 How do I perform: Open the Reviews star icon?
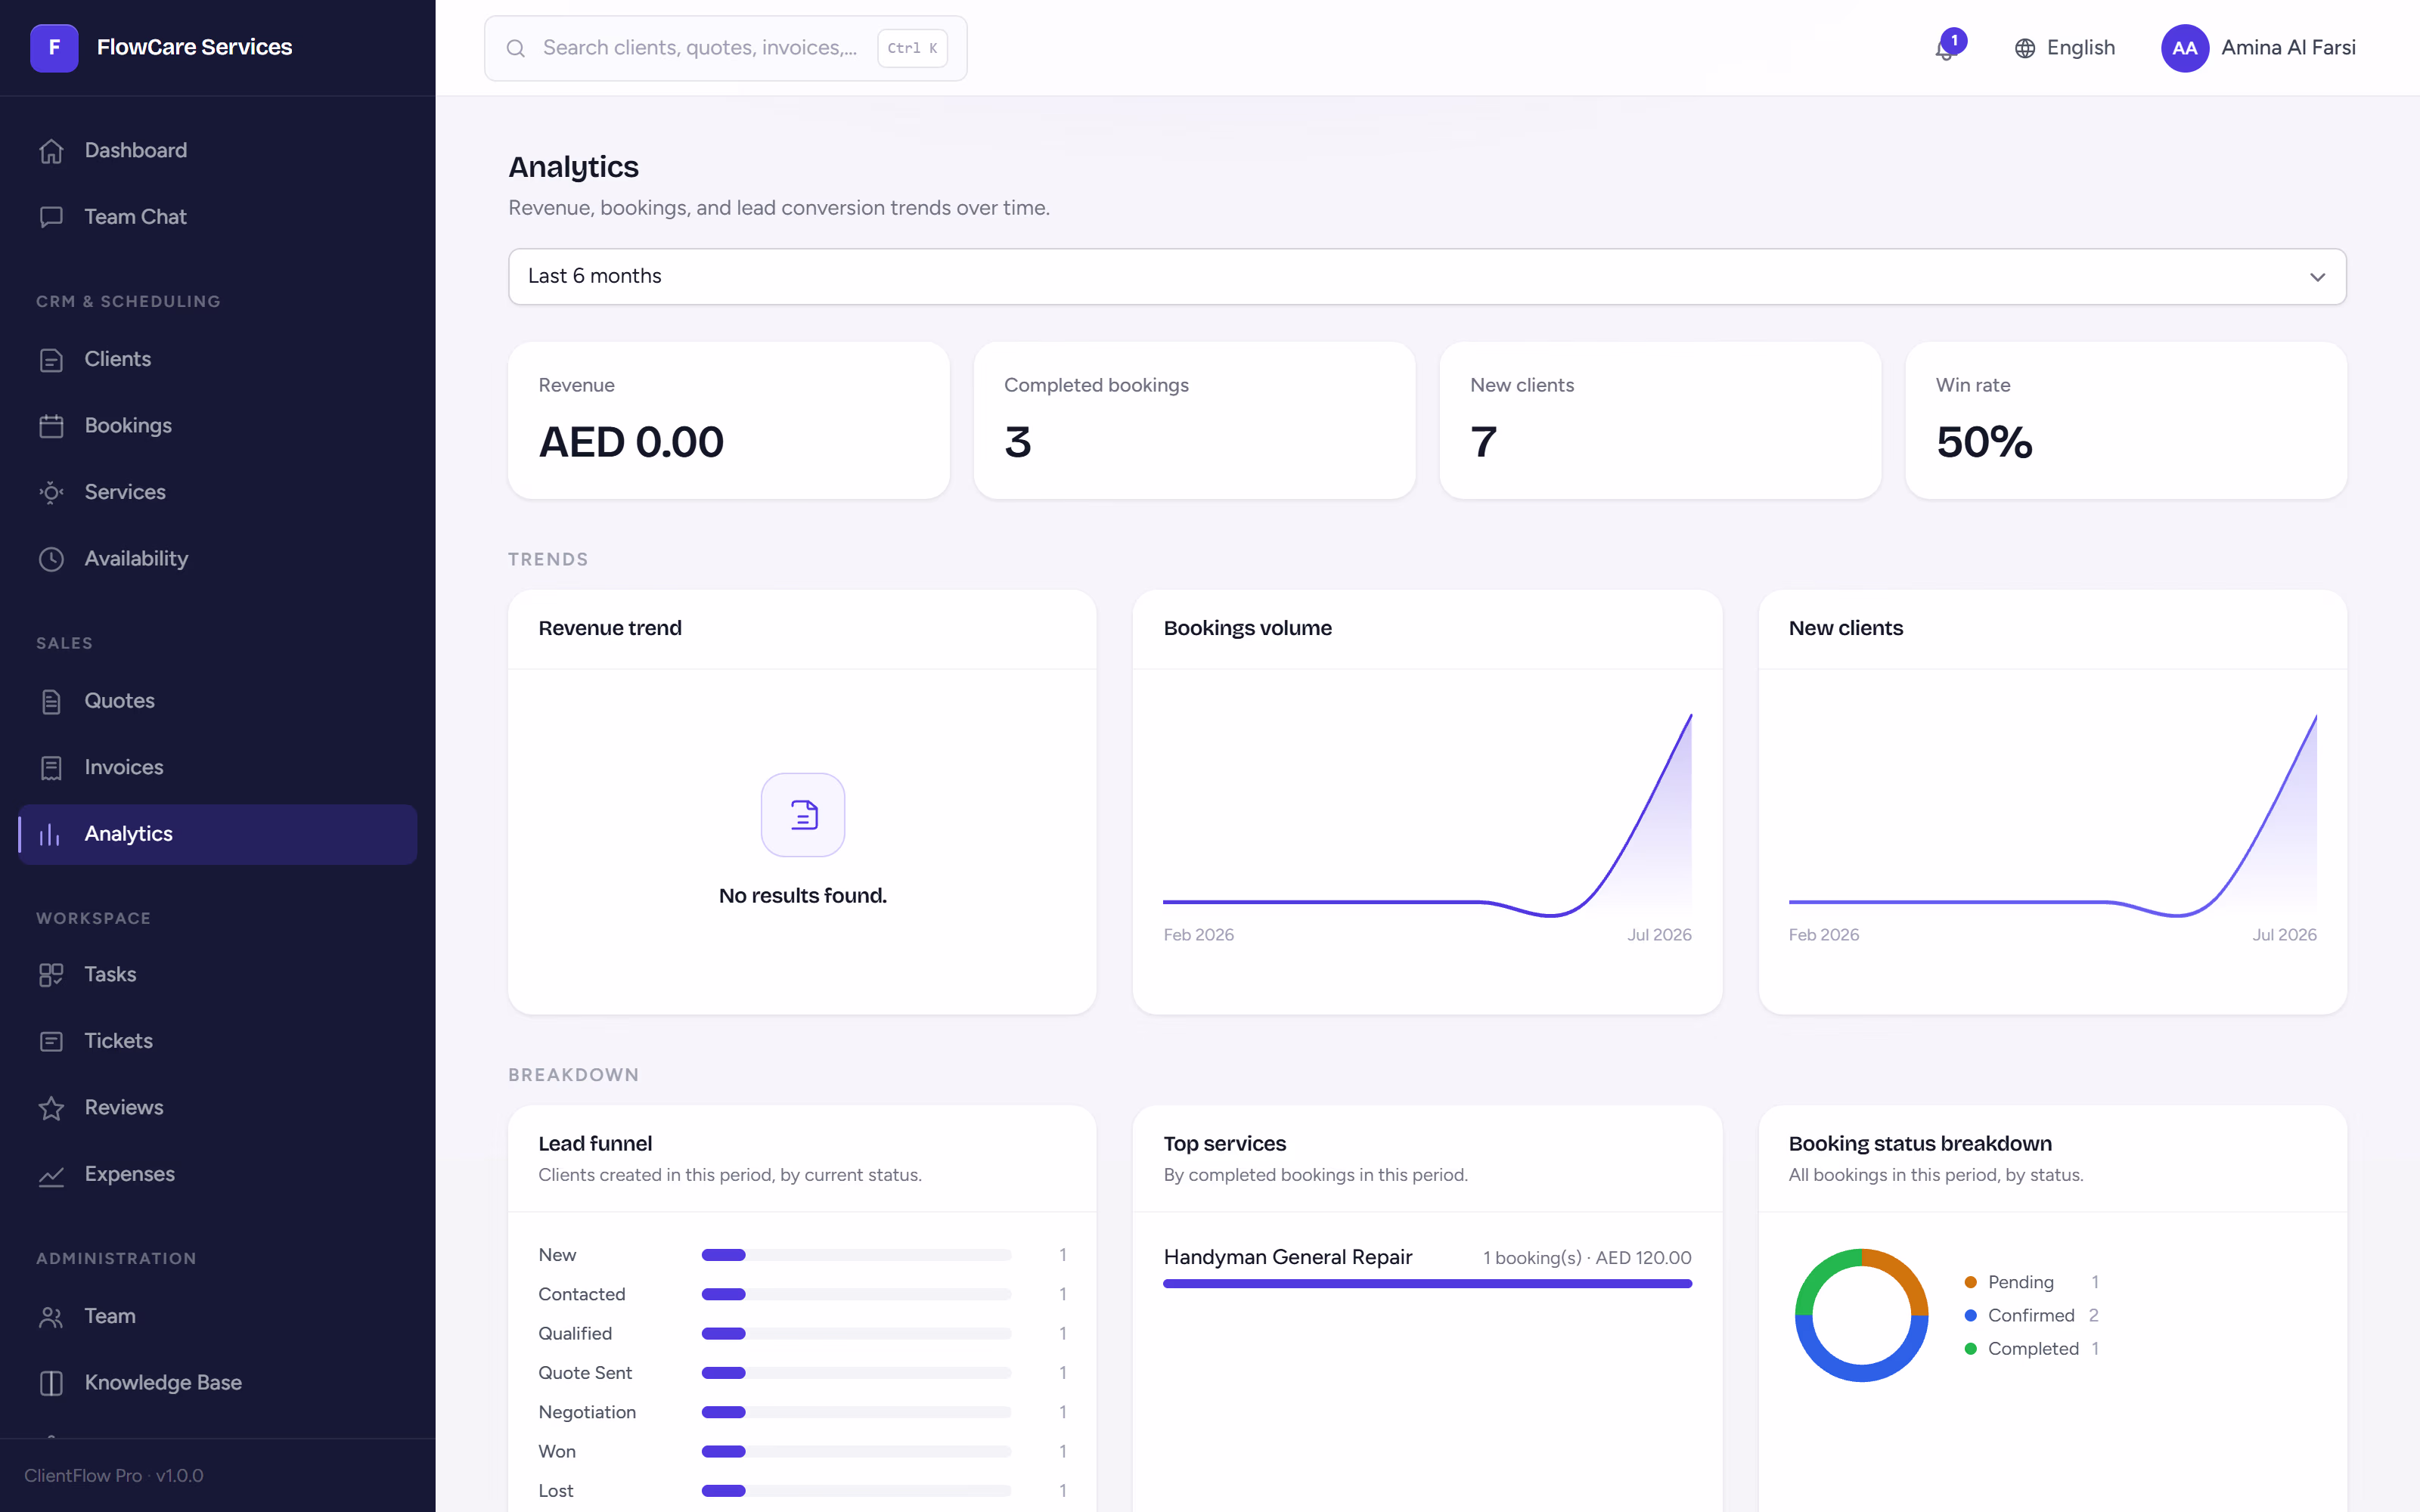[x=51, y=1108]
